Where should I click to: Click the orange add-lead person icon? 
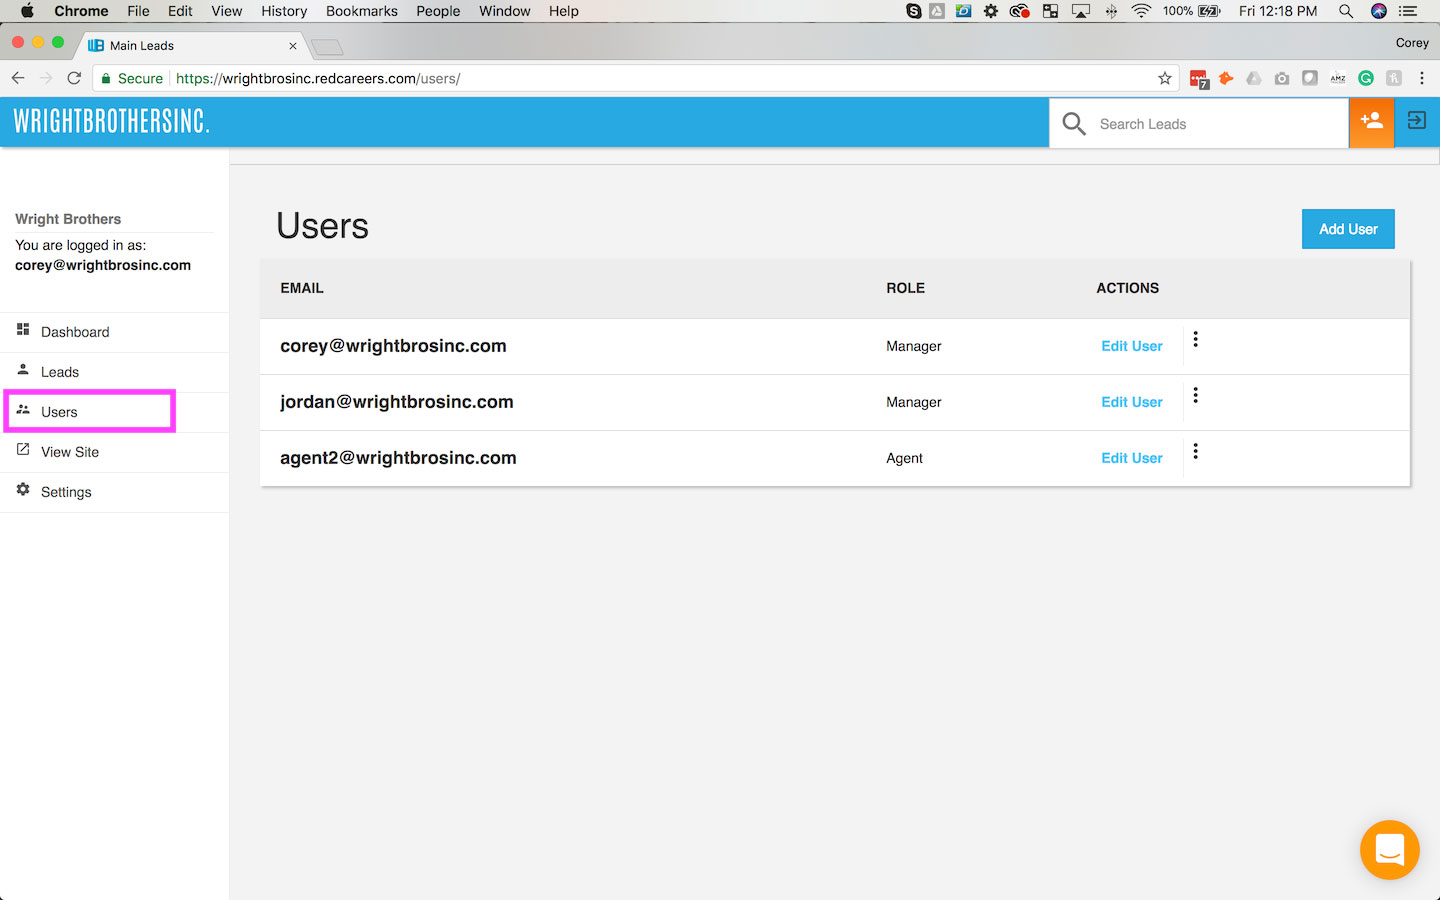[1371, 122]
